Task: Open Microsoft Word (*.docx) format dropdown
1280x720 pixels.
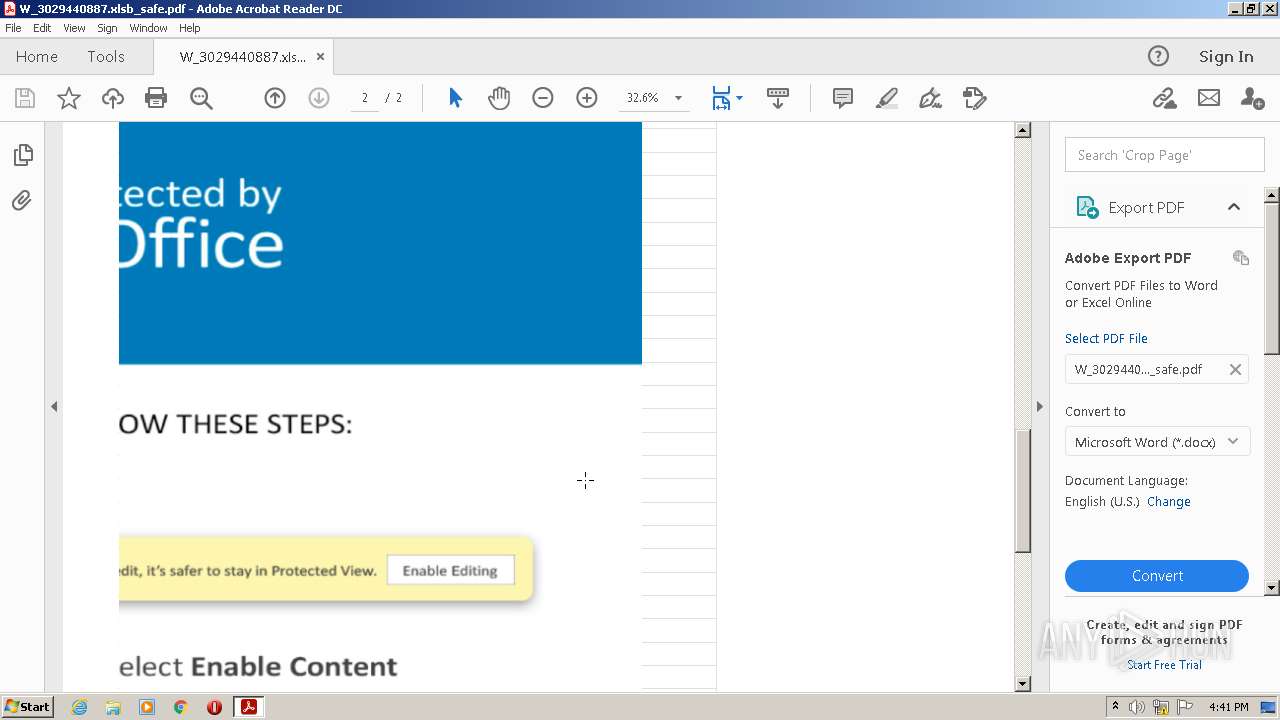Action: [x=1157, y=442]
